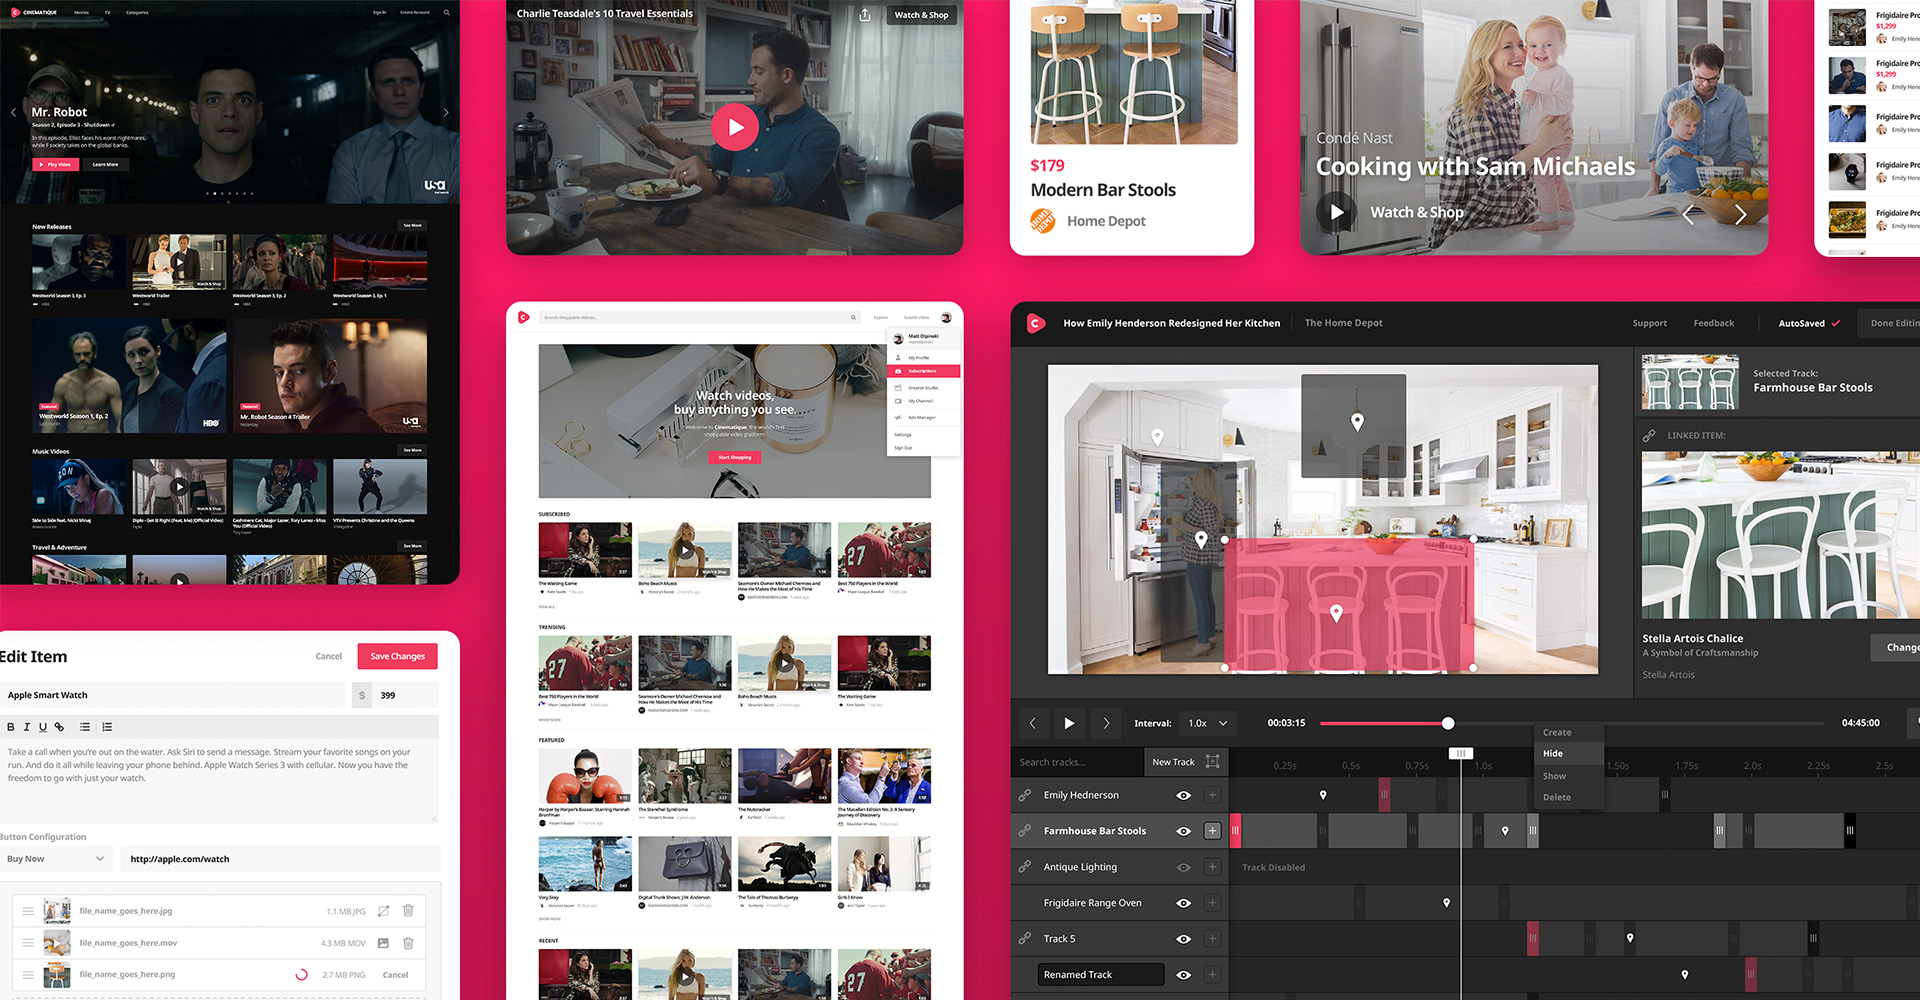Click the playhead handle on timeline ruler
The height and width of the screenshot is (1000, 1920).
click(1460, 753)
